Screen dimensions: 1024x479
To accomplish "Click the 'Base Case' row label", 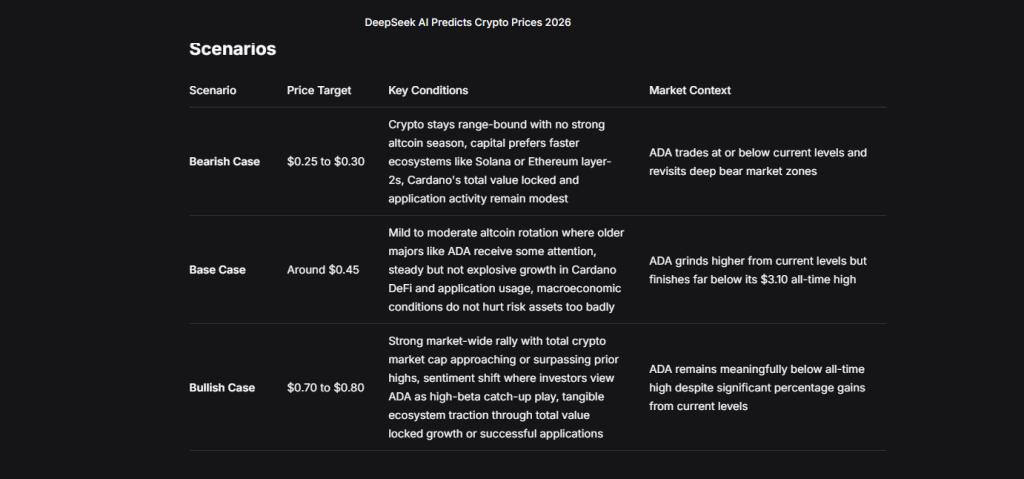I will (x=218, y=270).
